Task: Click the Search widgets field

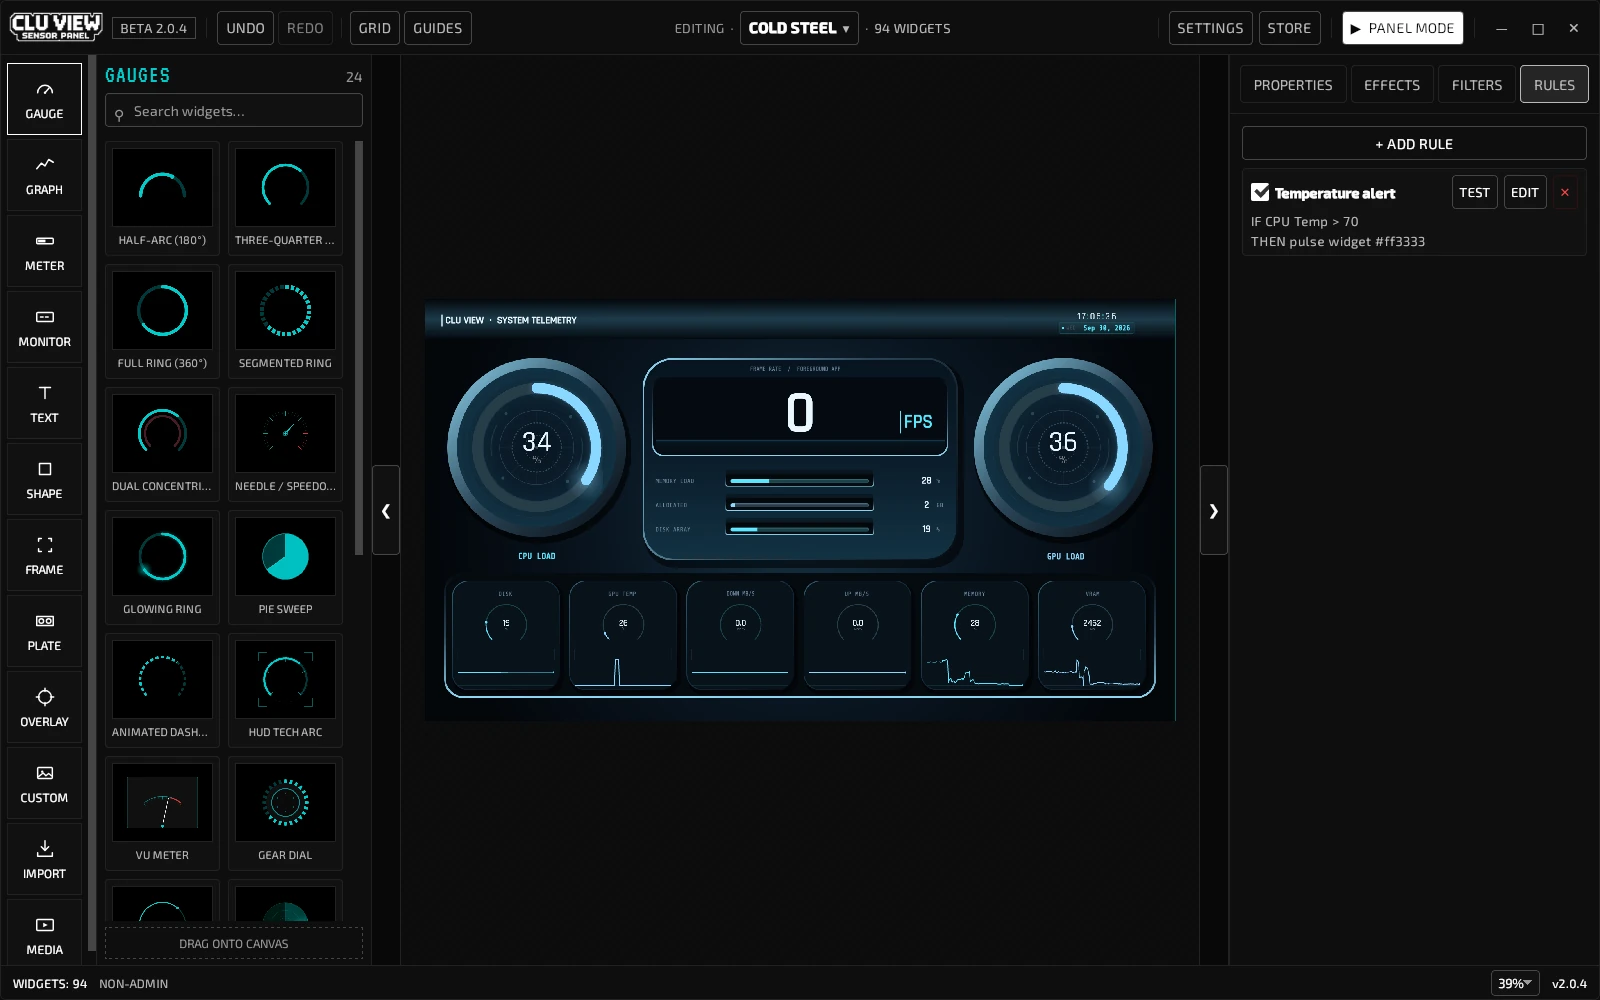Action: [234, 111]
